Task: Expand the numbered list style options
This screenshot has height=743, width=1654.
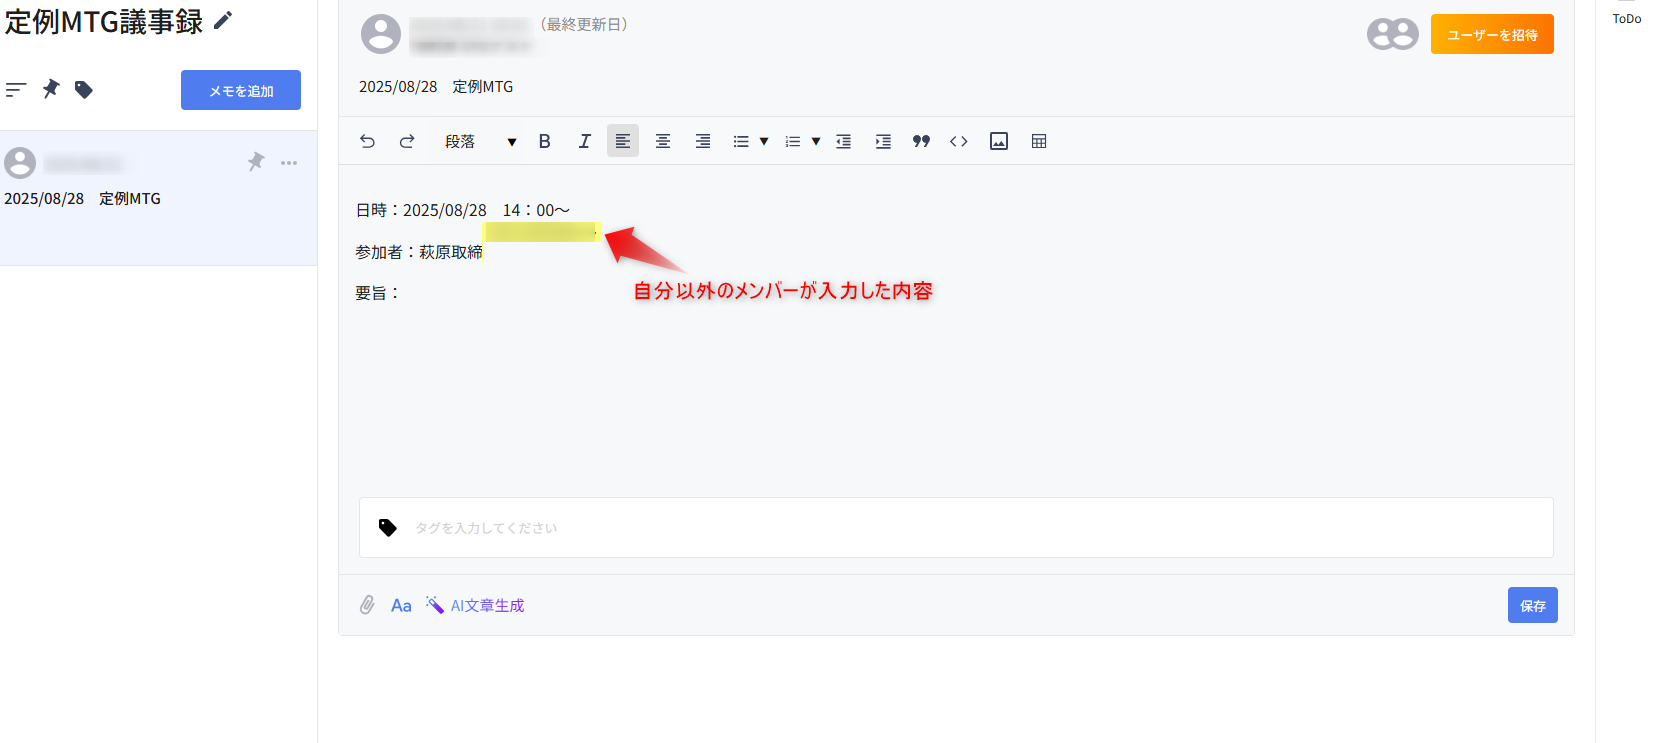Action: click(816, 141)
